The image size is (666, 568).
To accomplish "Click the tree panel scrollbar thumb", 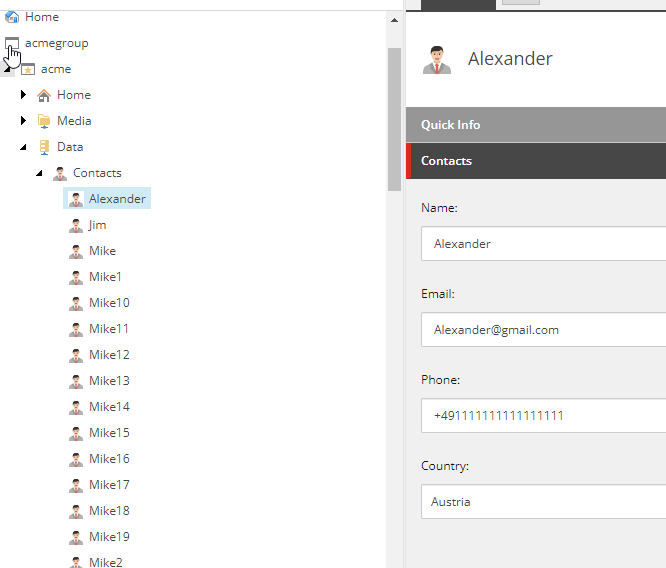I will pos(394,119).
